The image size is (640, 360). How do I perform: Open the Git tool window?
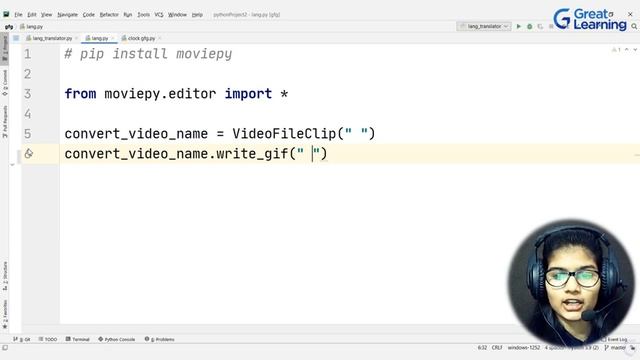tap(22, 339)
